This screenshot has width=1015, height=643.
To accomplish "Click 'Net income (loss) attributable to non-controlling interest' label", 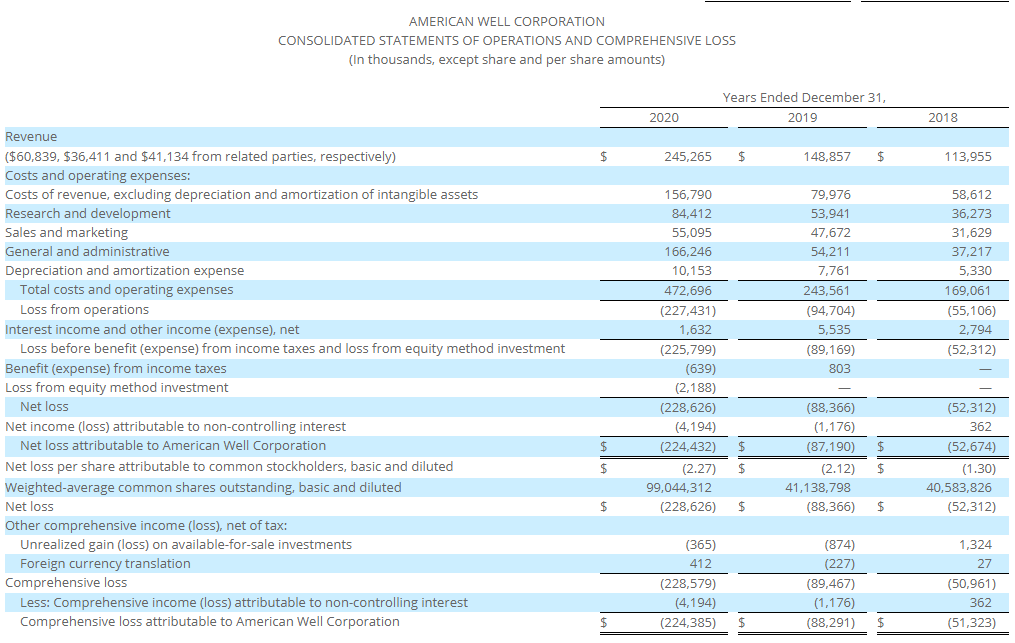I will 175,427.
